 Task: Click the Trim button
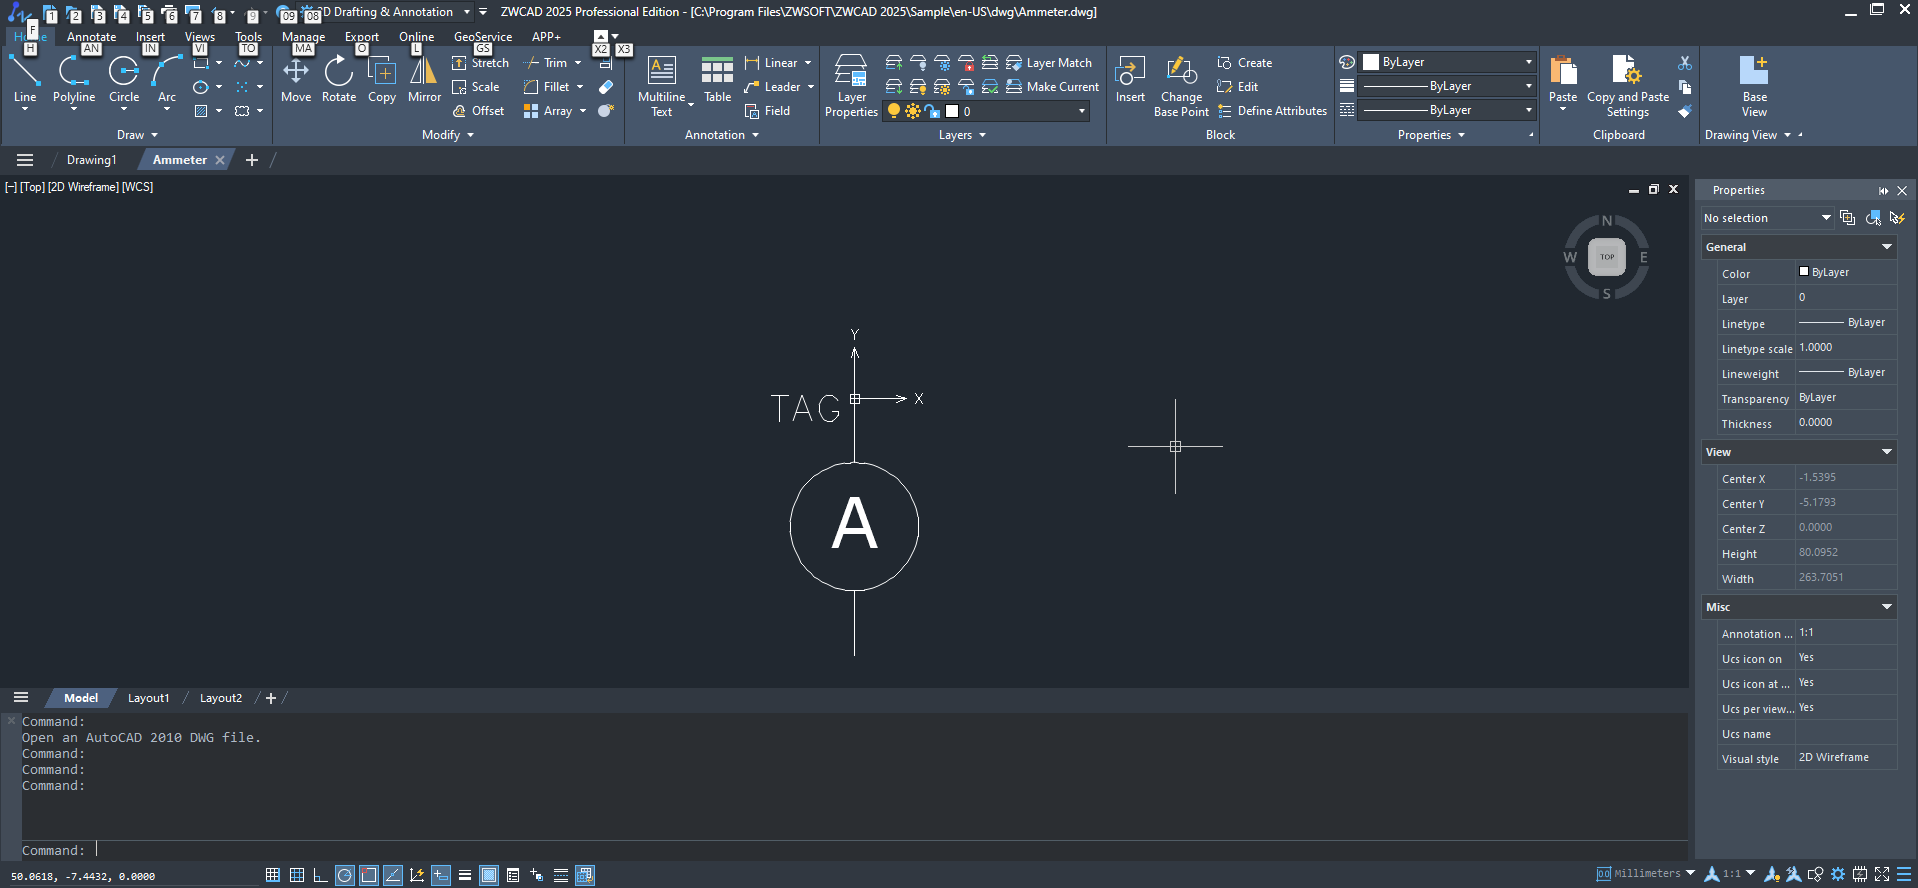coord(547,63)
